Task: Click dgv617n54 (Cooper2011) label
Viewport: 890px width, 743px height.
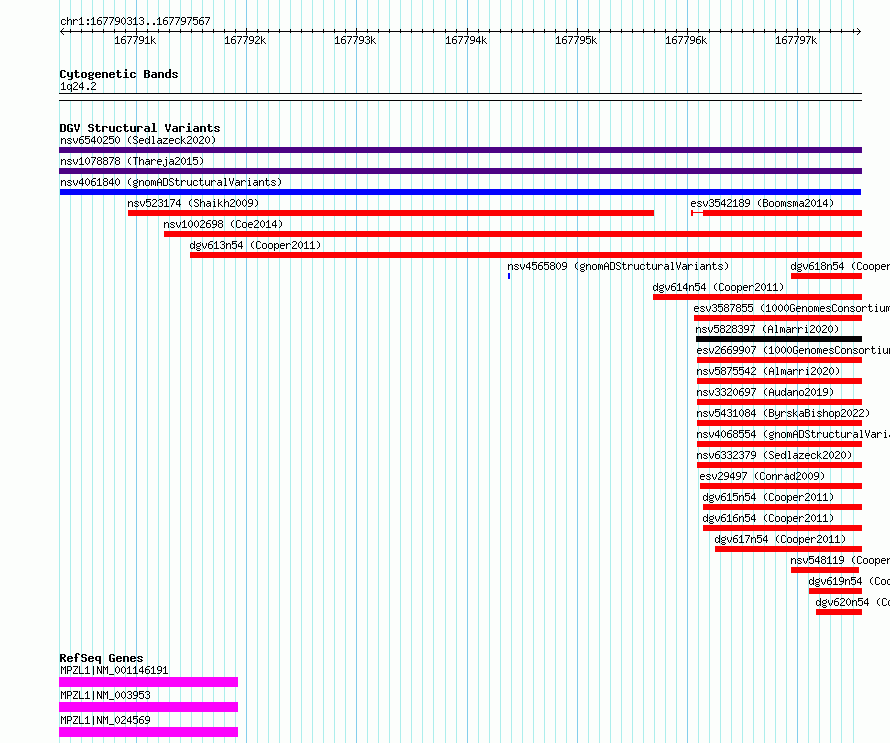Action: [x=780, y=539]
